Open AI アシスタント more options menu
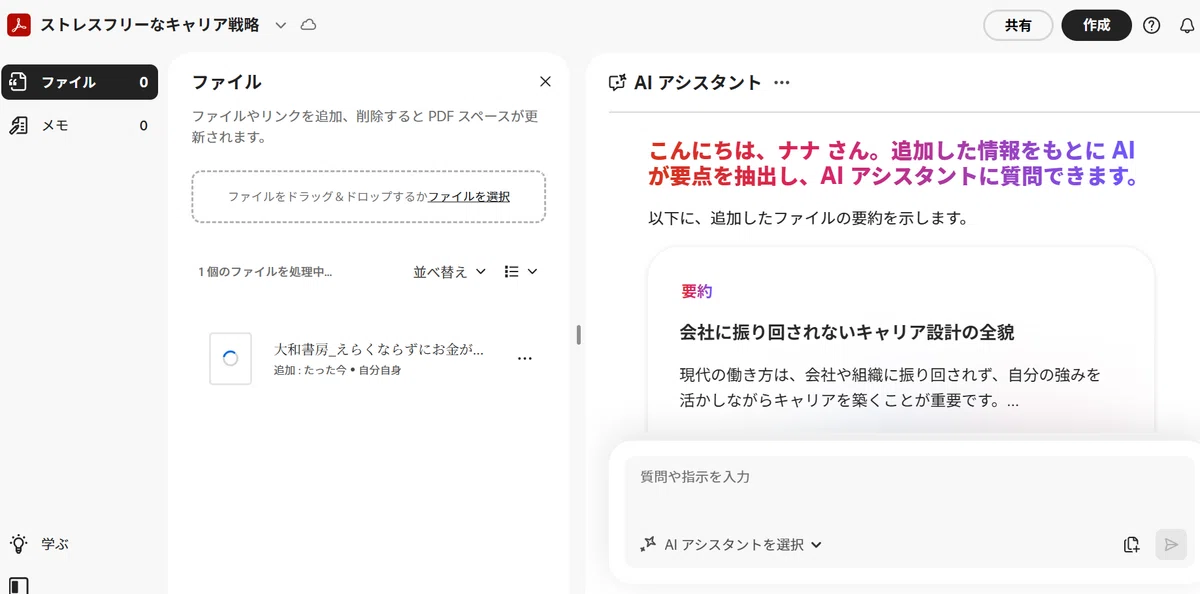The image size is (1200, 594). (782, 83)
